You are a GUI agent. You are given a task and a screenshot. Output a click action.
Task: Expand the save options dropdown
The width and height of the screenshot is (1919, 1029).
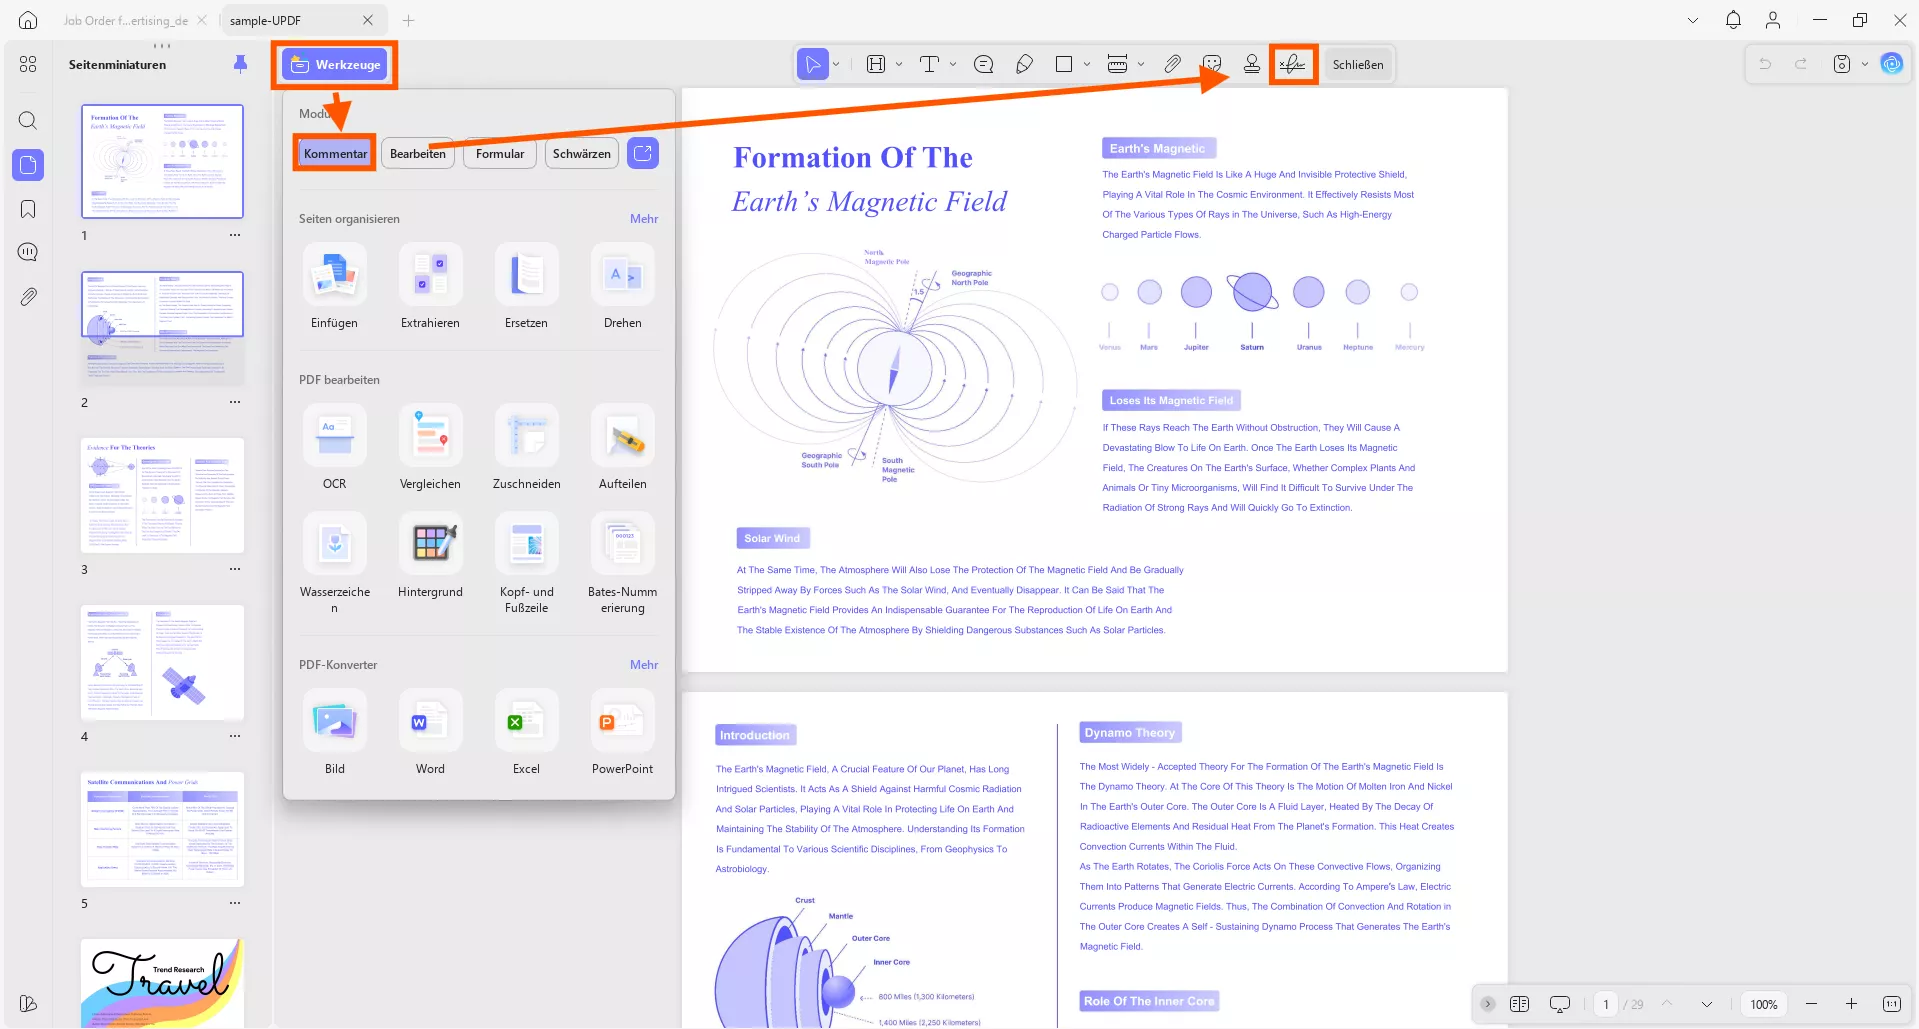[1864, 64]
